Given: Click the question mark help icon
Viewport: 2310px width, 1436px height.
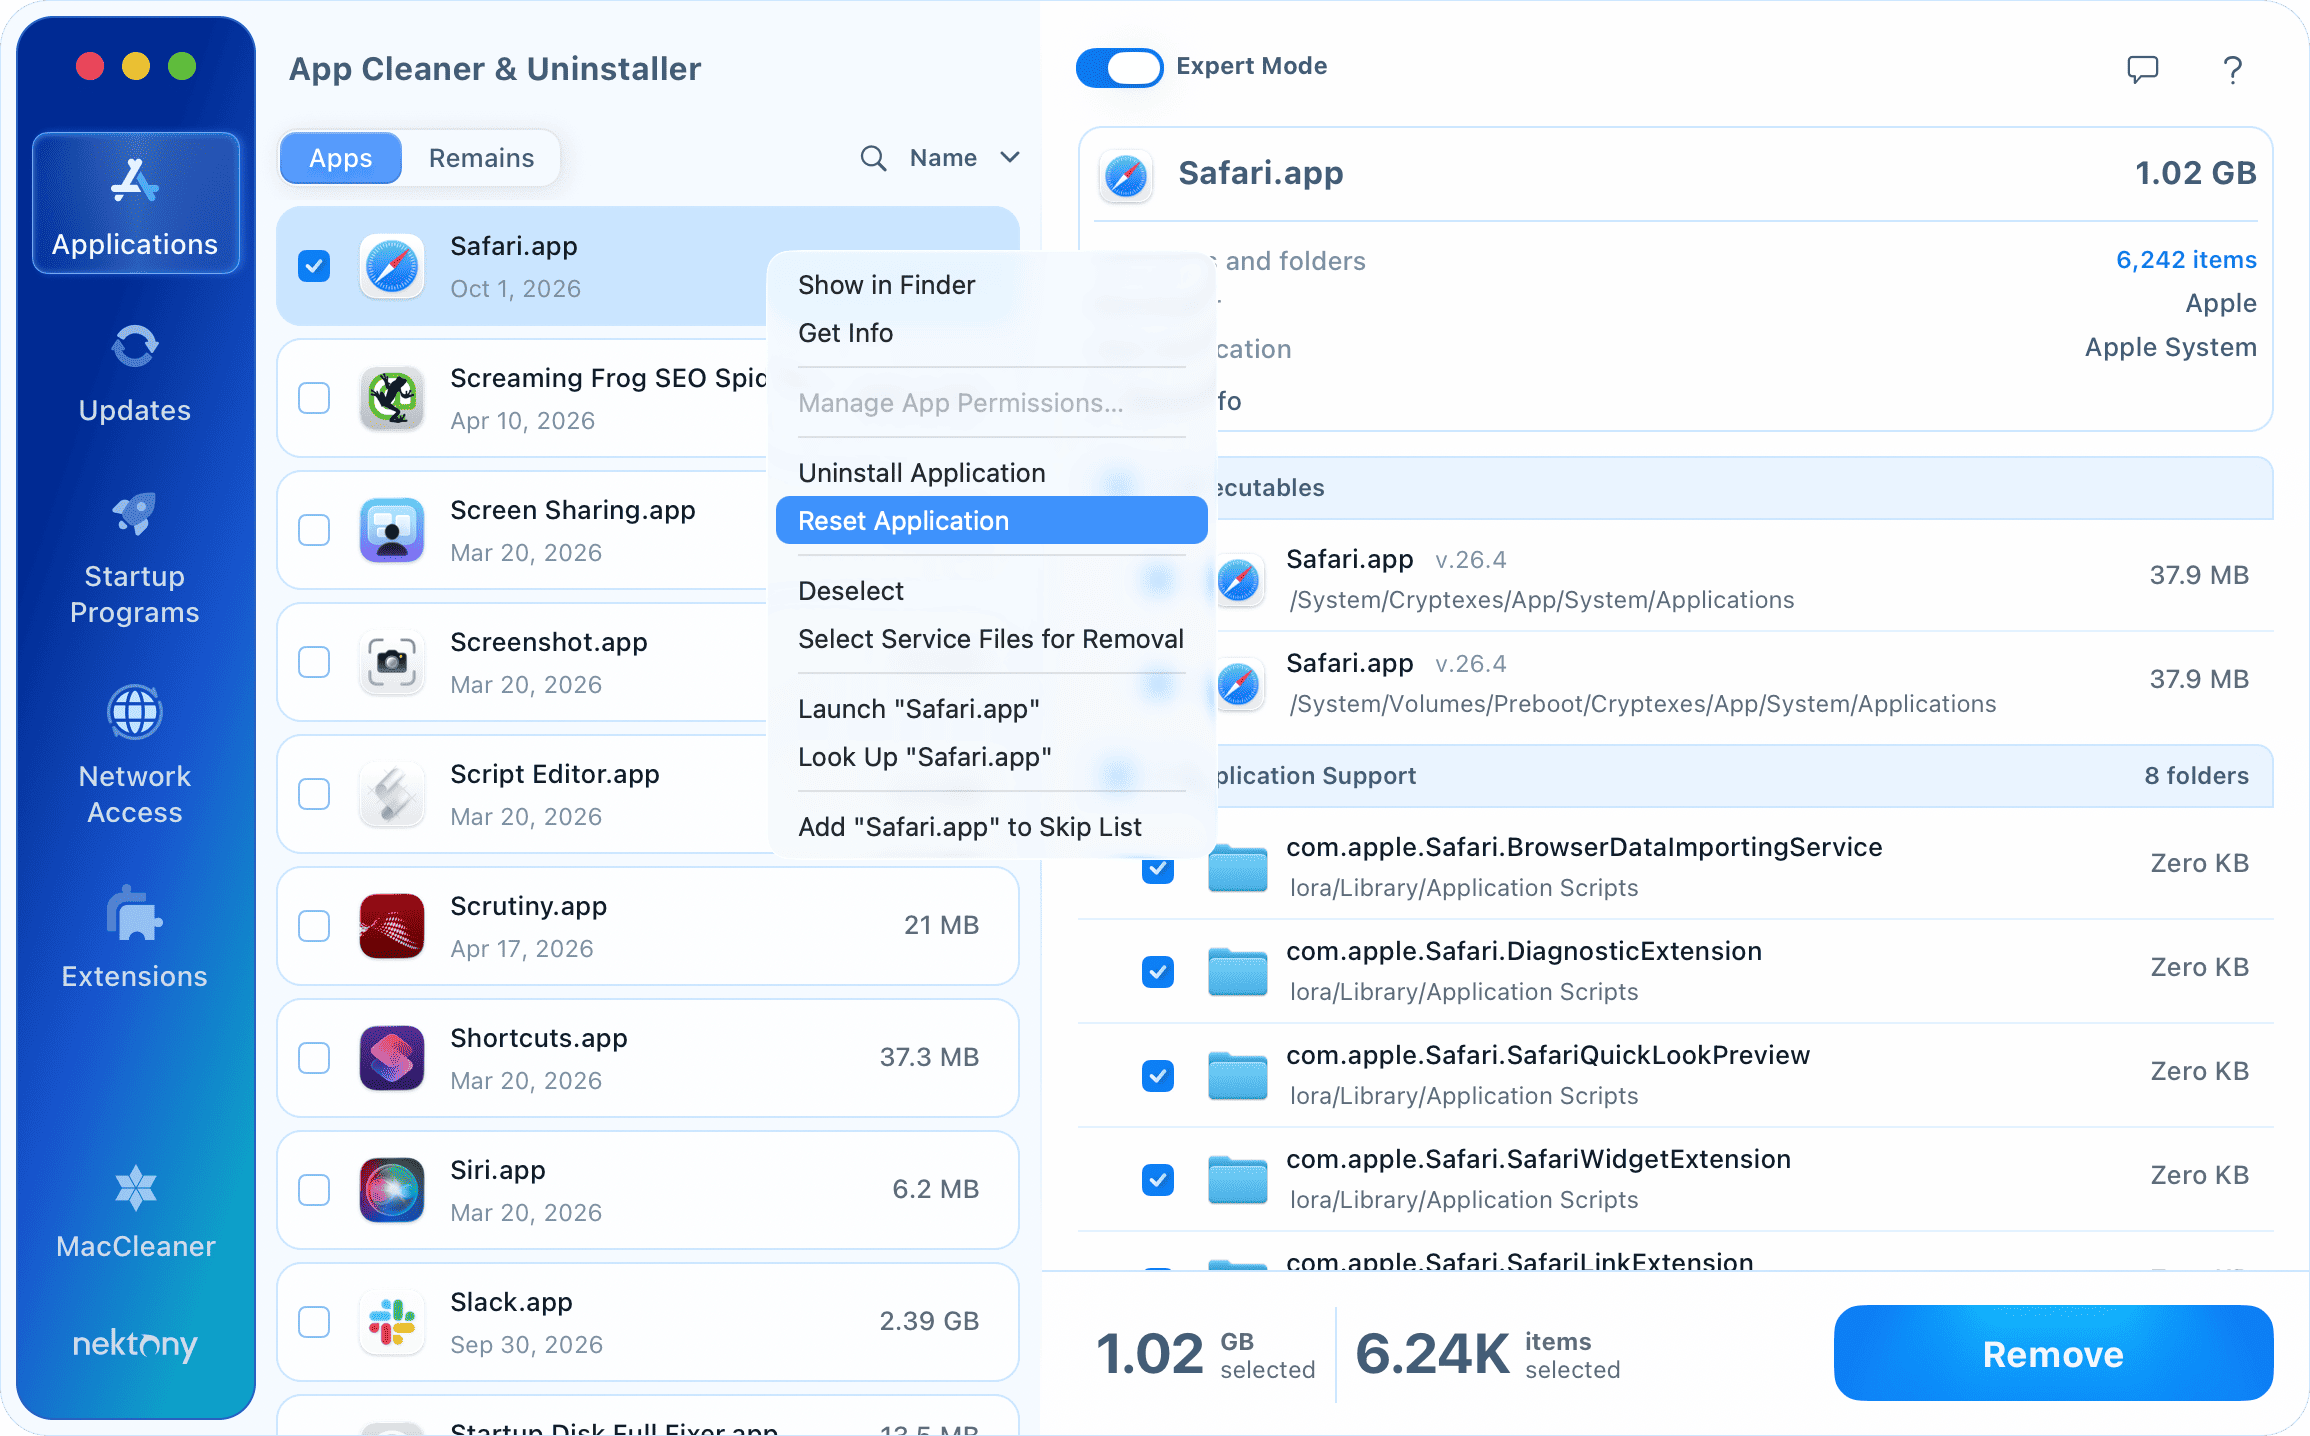Looking at the screenshot, I should click(x=2232, y=69).
